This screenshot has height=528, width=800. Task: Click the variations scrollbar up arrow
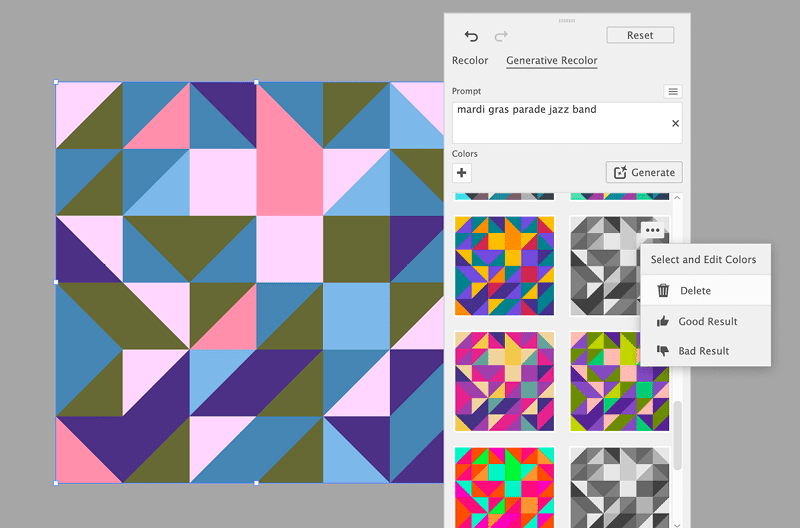click(677, 198)
